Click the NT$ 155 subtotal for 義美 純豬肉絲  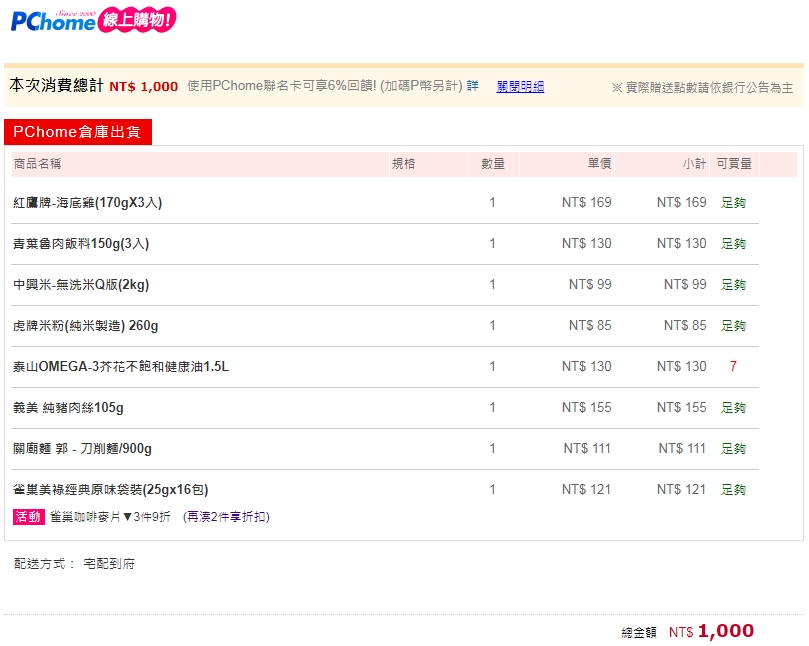tap(682, 408)
